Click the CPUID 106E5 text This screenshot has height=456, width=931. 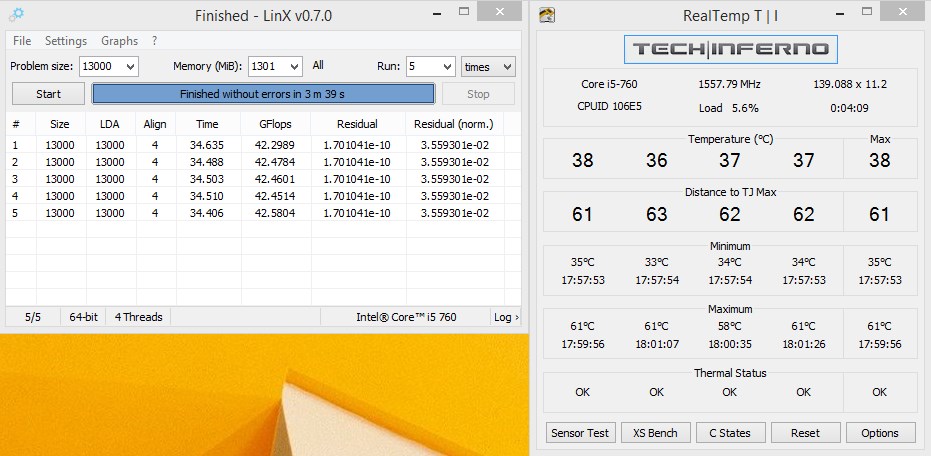609,107
